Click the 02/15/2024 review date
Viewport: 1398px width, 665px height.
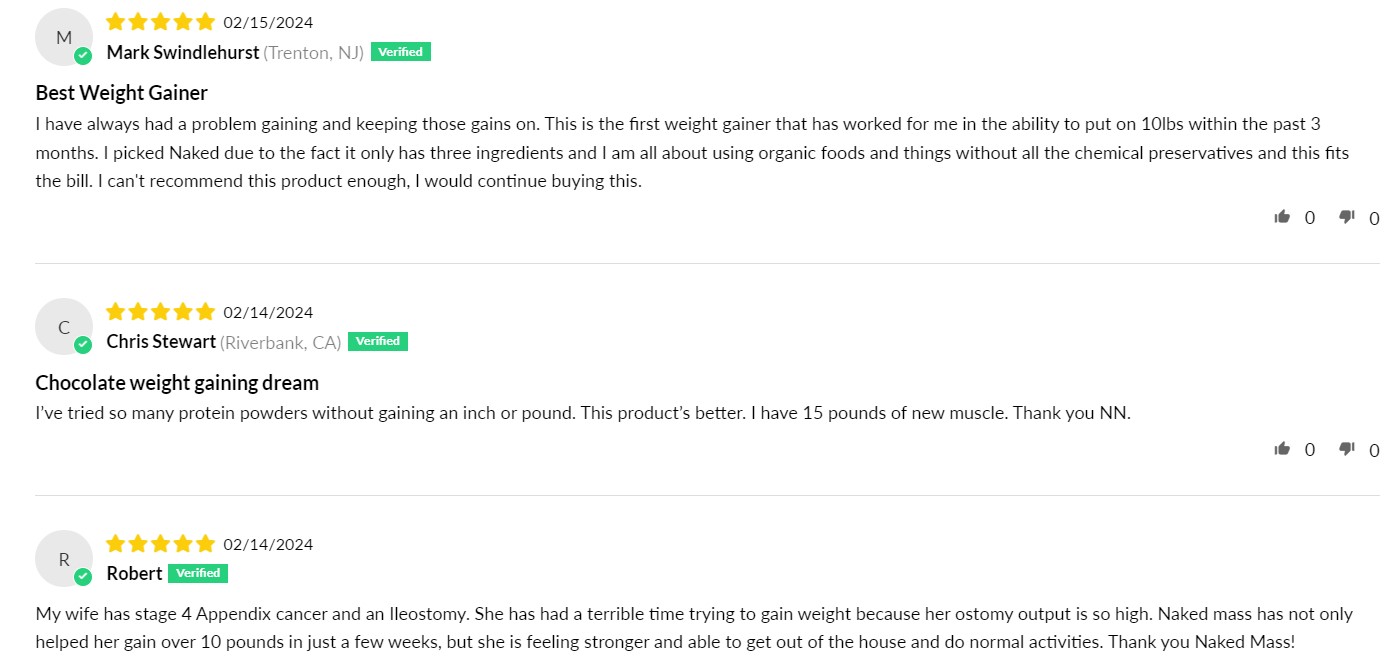pos(268,22)
